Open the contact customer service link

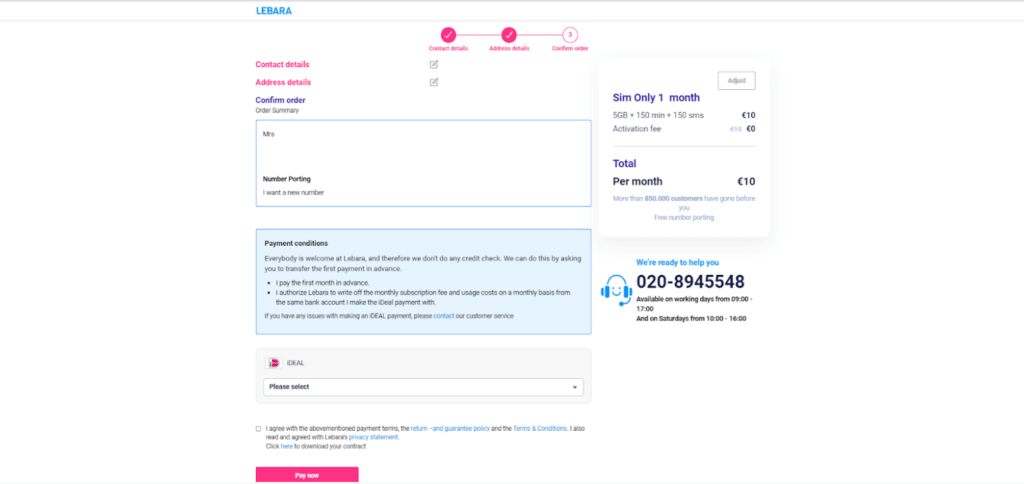[x=443, y=315]
